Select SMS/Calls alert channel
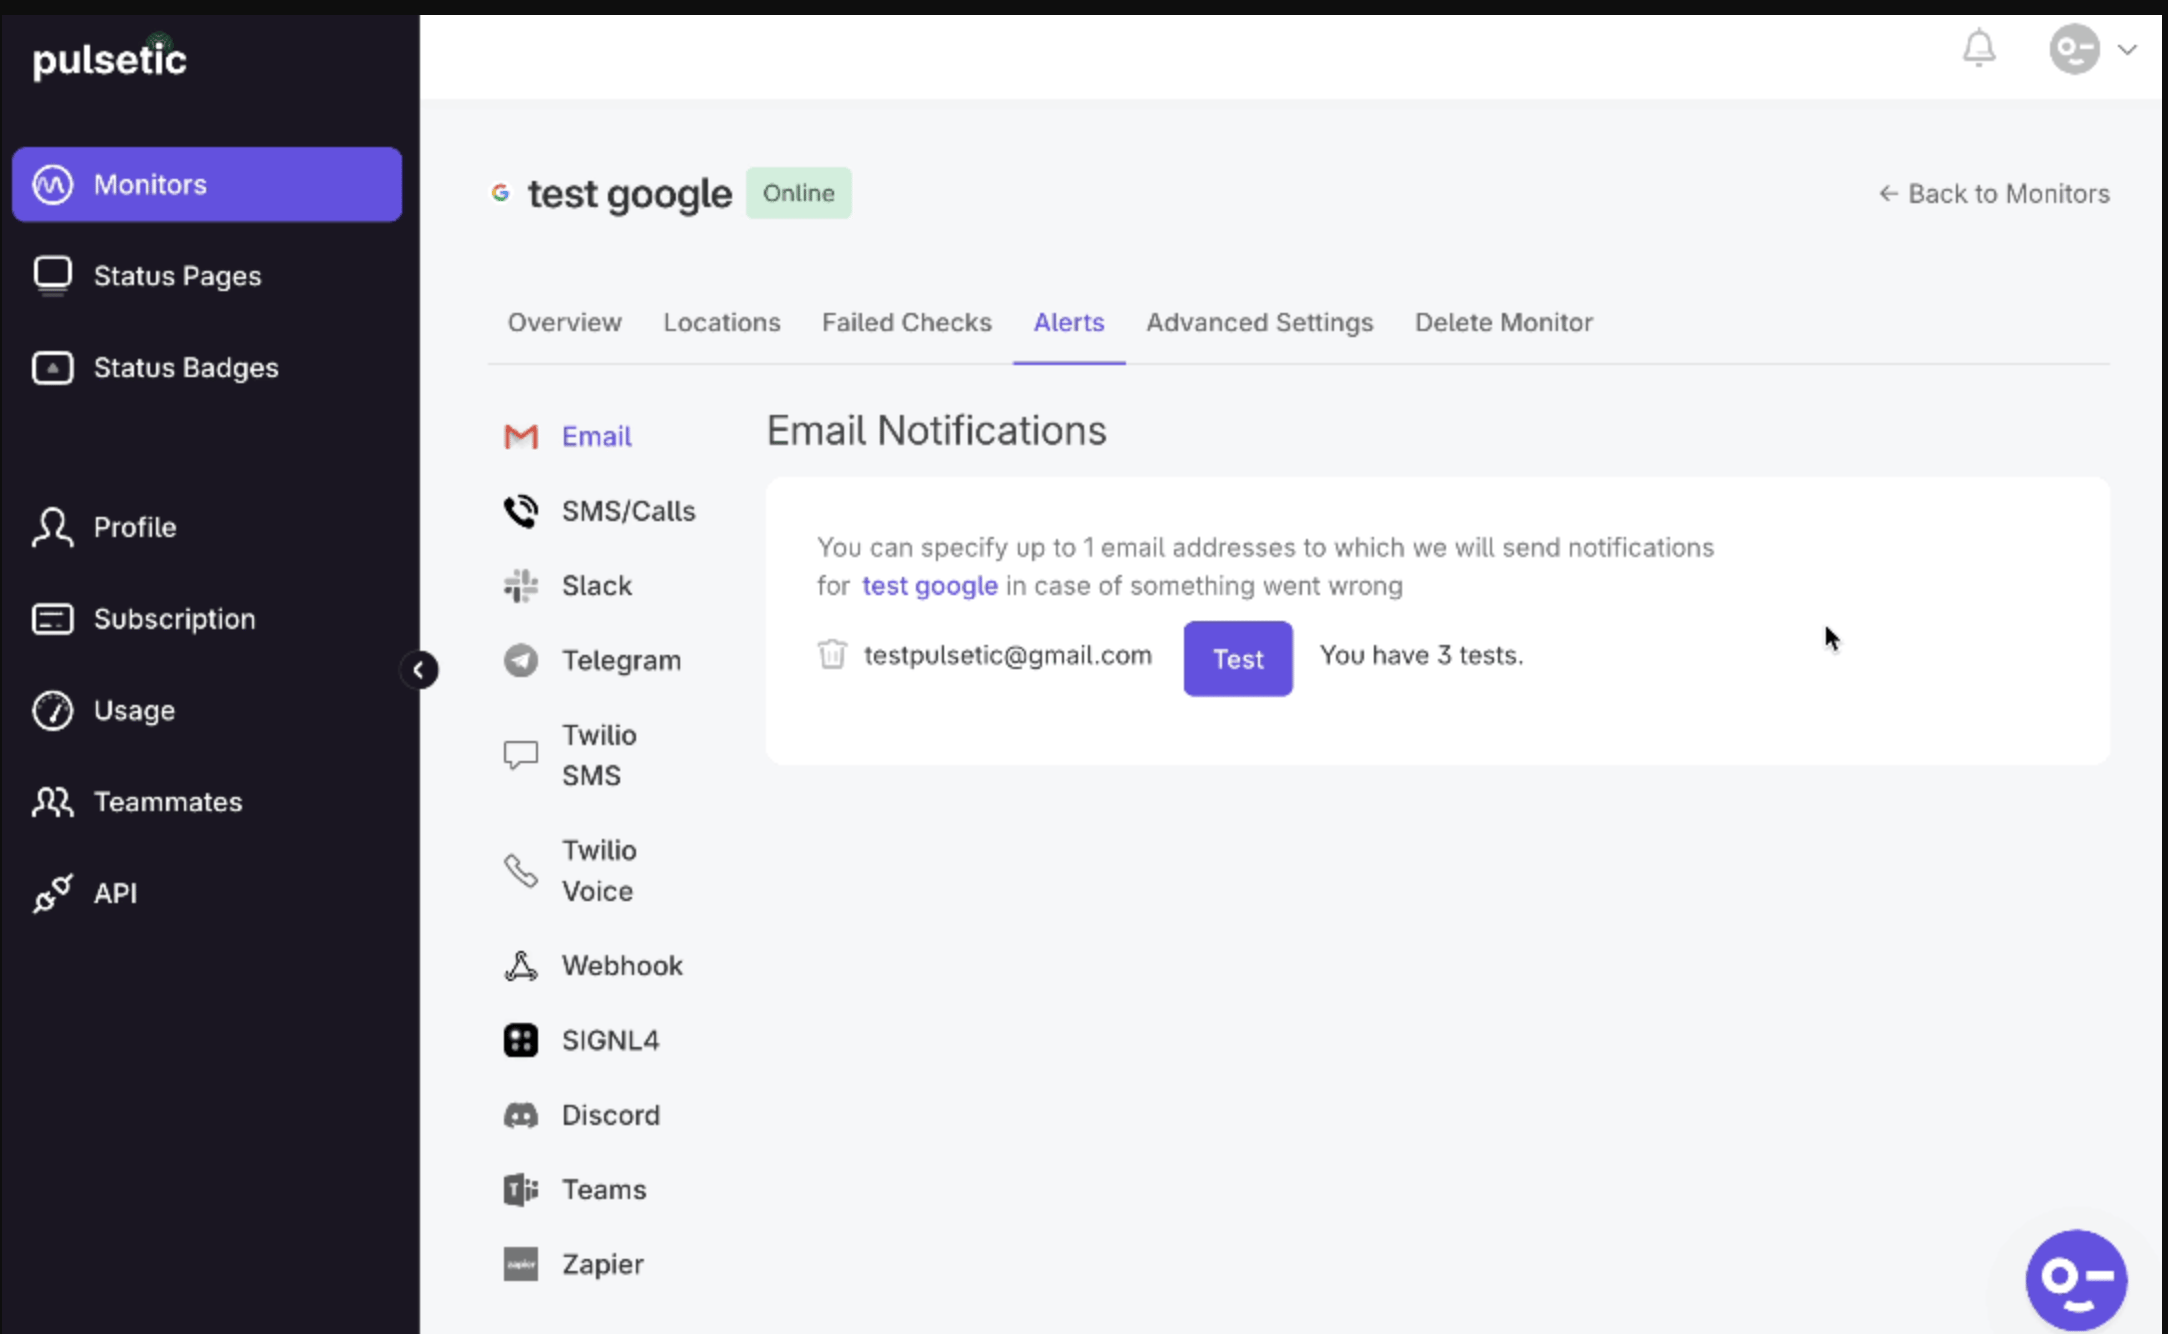 [x=628, y=511]
